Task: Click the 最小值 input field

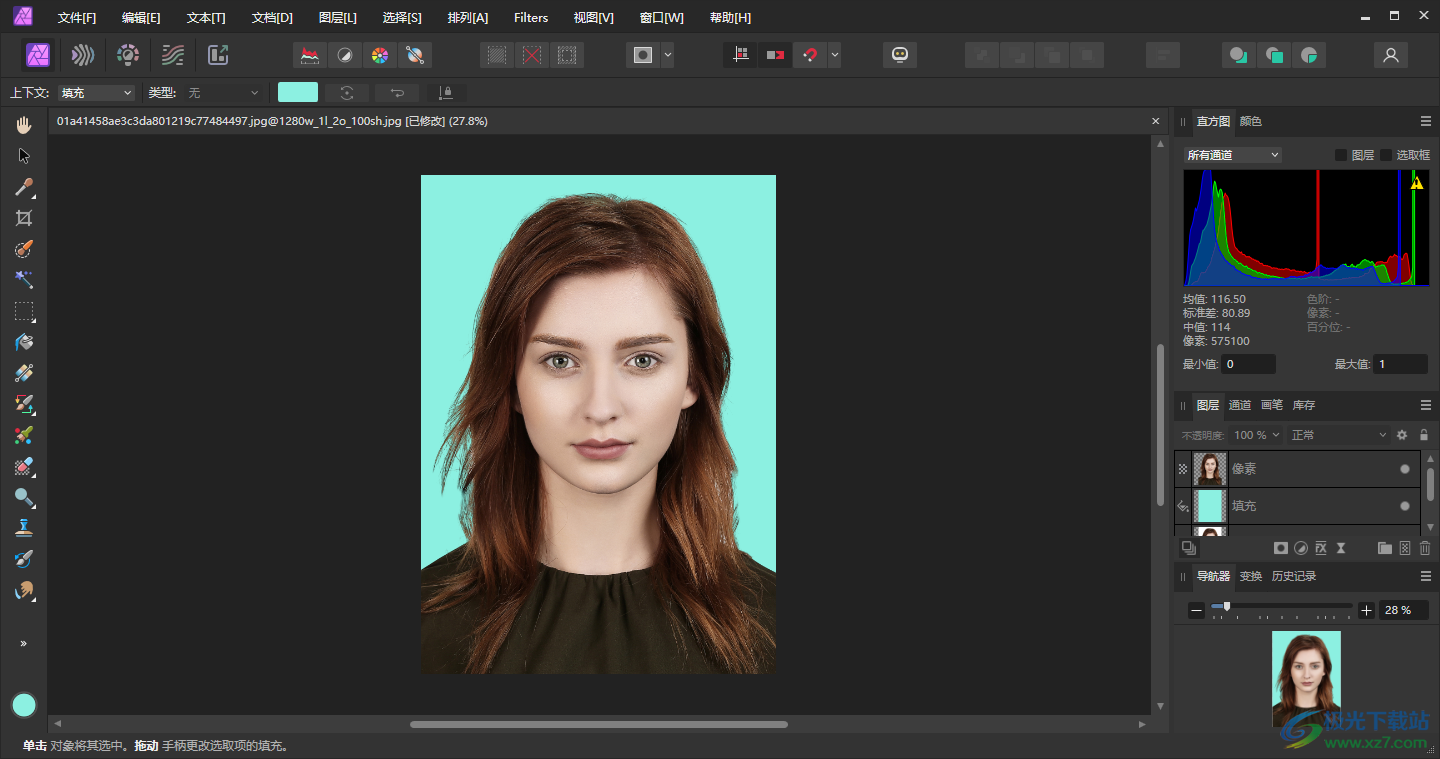Action: pyautogui.click(x=1248, y=364)
